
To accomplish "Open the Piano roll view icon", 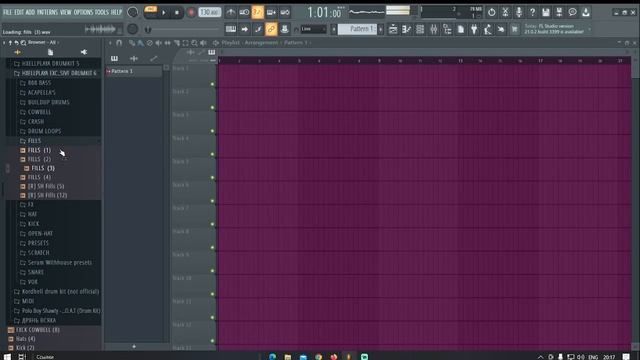I will [x=407, y=29].
